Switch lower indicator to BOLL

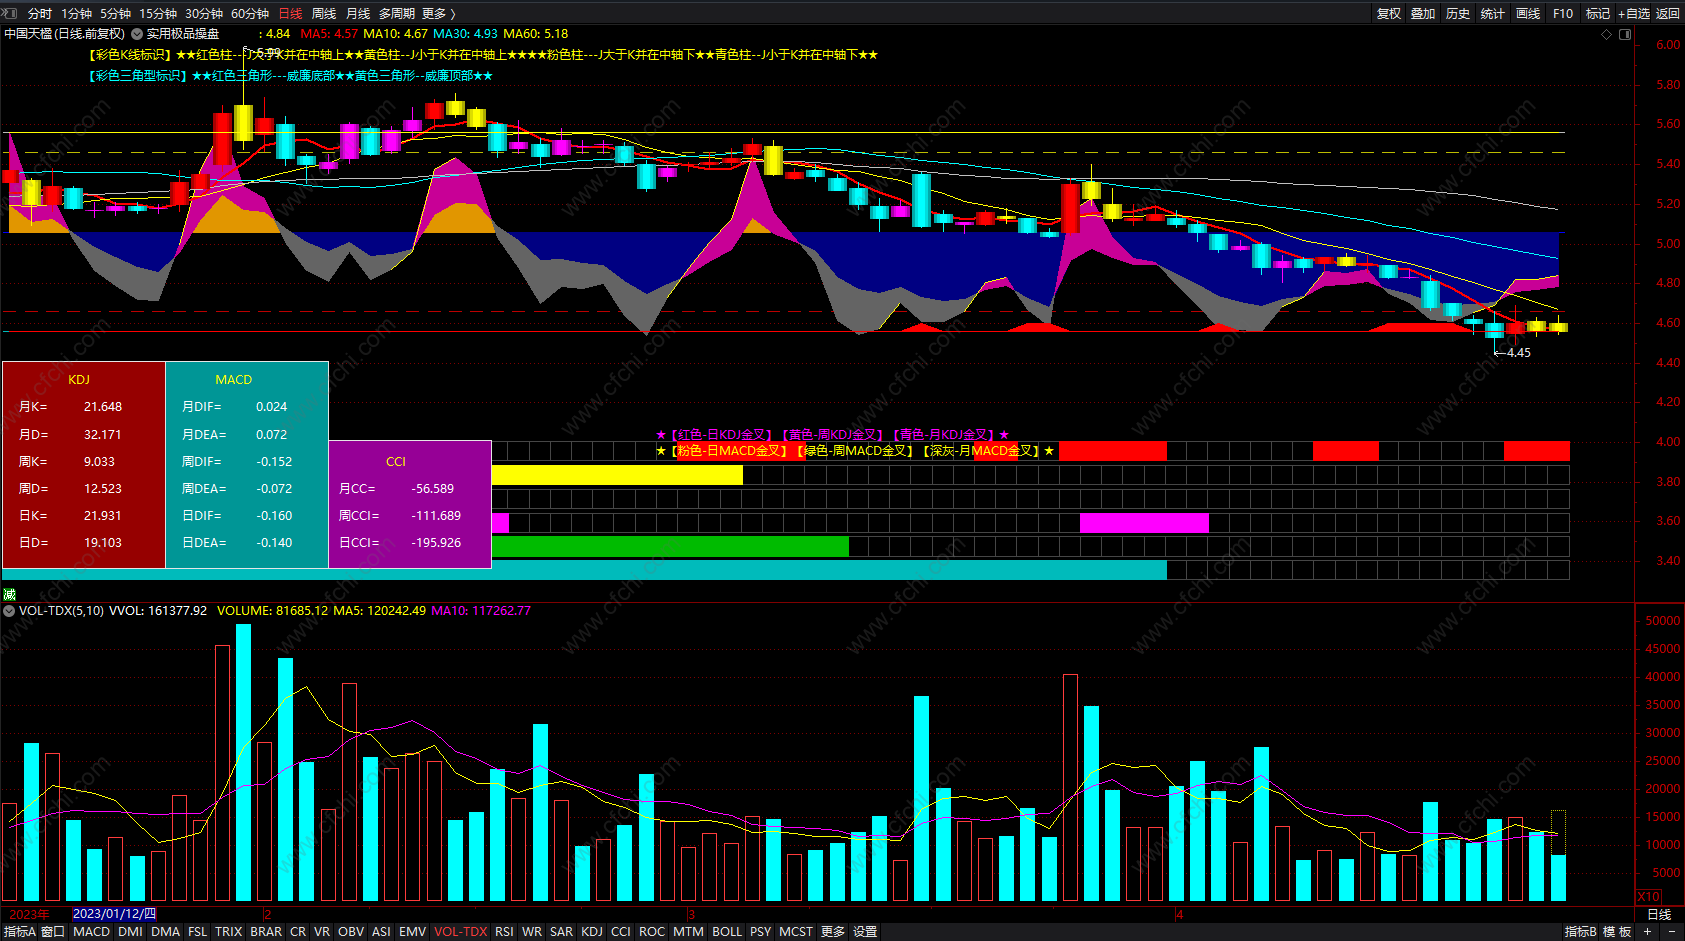727,931
